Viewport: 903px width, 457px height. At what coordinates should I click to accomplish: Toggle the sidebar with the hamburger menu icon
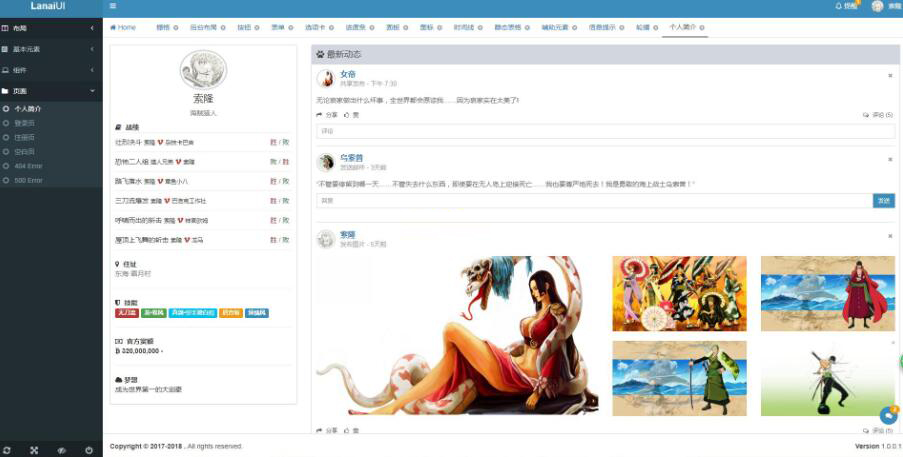pos(113,6)
